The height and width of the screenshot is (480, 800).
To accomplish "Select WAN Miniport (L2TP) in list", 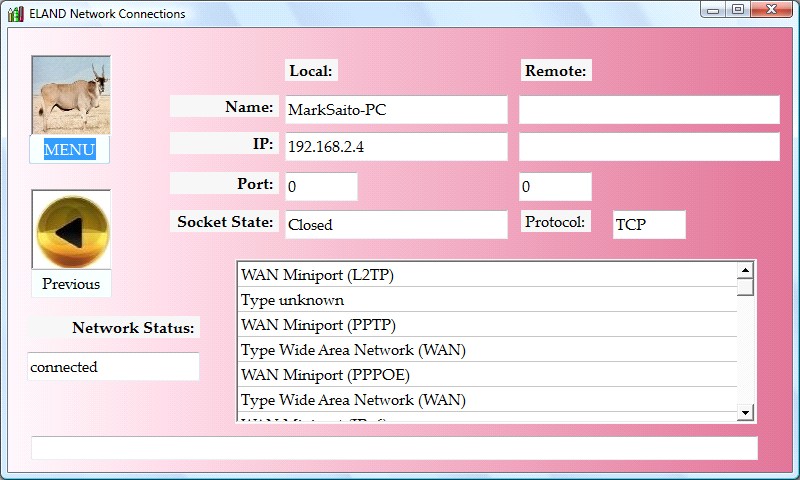I will click(x=488, y=274).
